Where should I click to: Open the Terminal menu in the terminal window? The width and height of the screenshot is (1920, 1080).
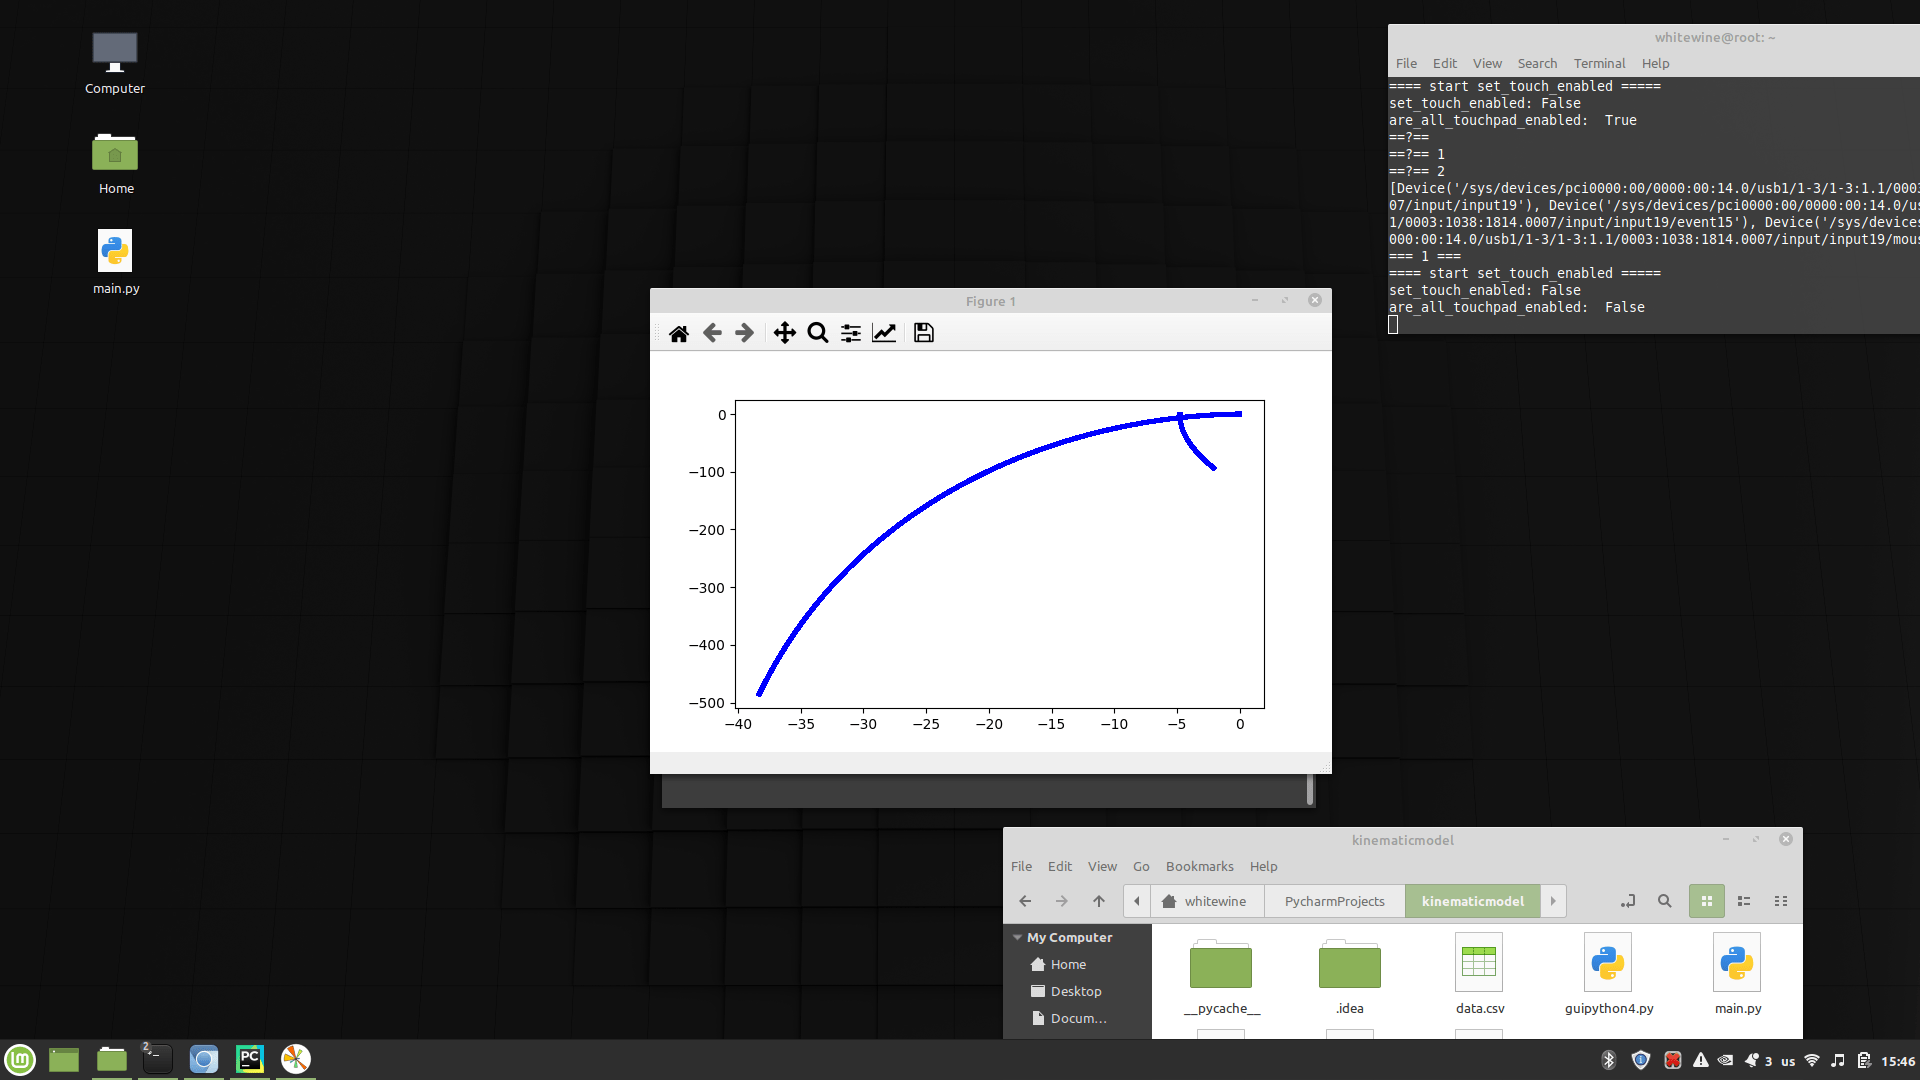pos(1598,63)
